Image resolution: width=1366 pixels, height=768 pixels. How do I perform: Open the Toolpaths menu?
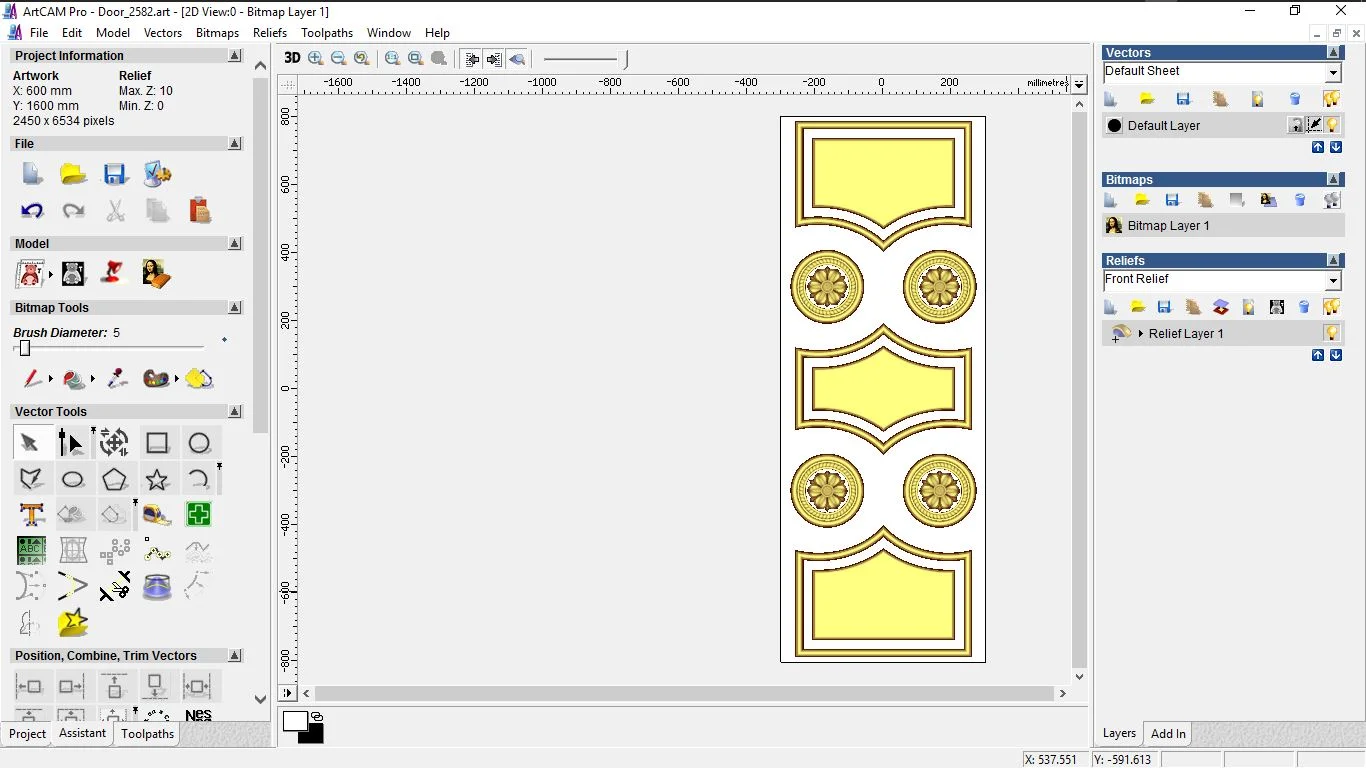[327, 33]
